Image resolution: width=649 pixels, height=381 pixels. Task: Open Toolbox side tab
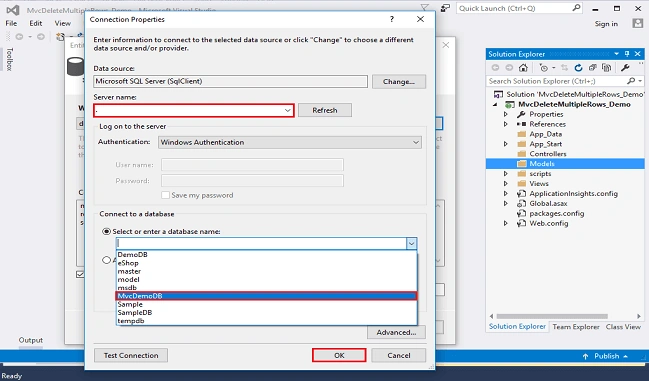[10, 60]
